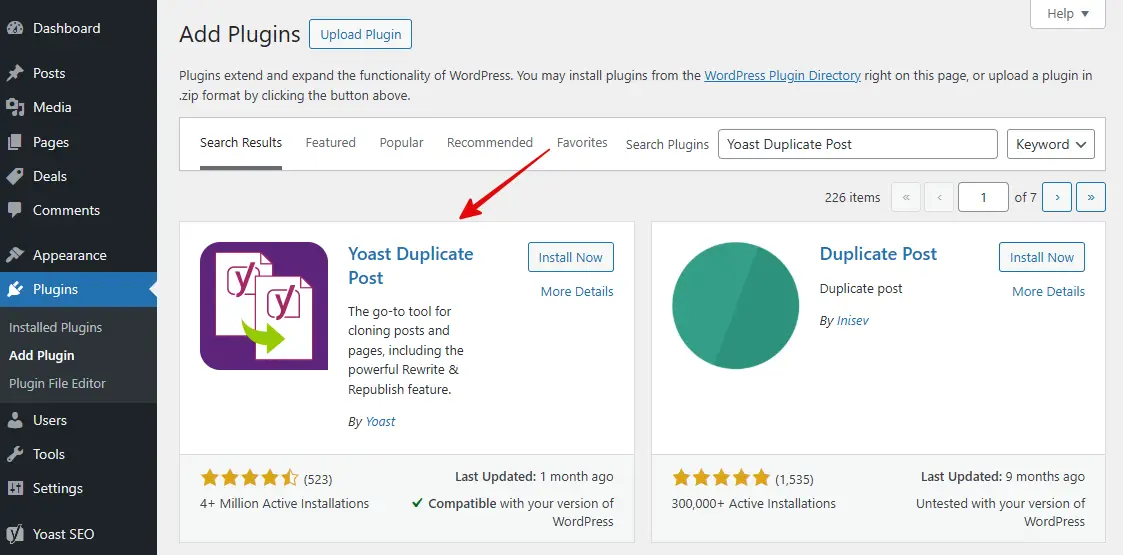
Task: Open the Users menu label
Action: coord(49,420)
